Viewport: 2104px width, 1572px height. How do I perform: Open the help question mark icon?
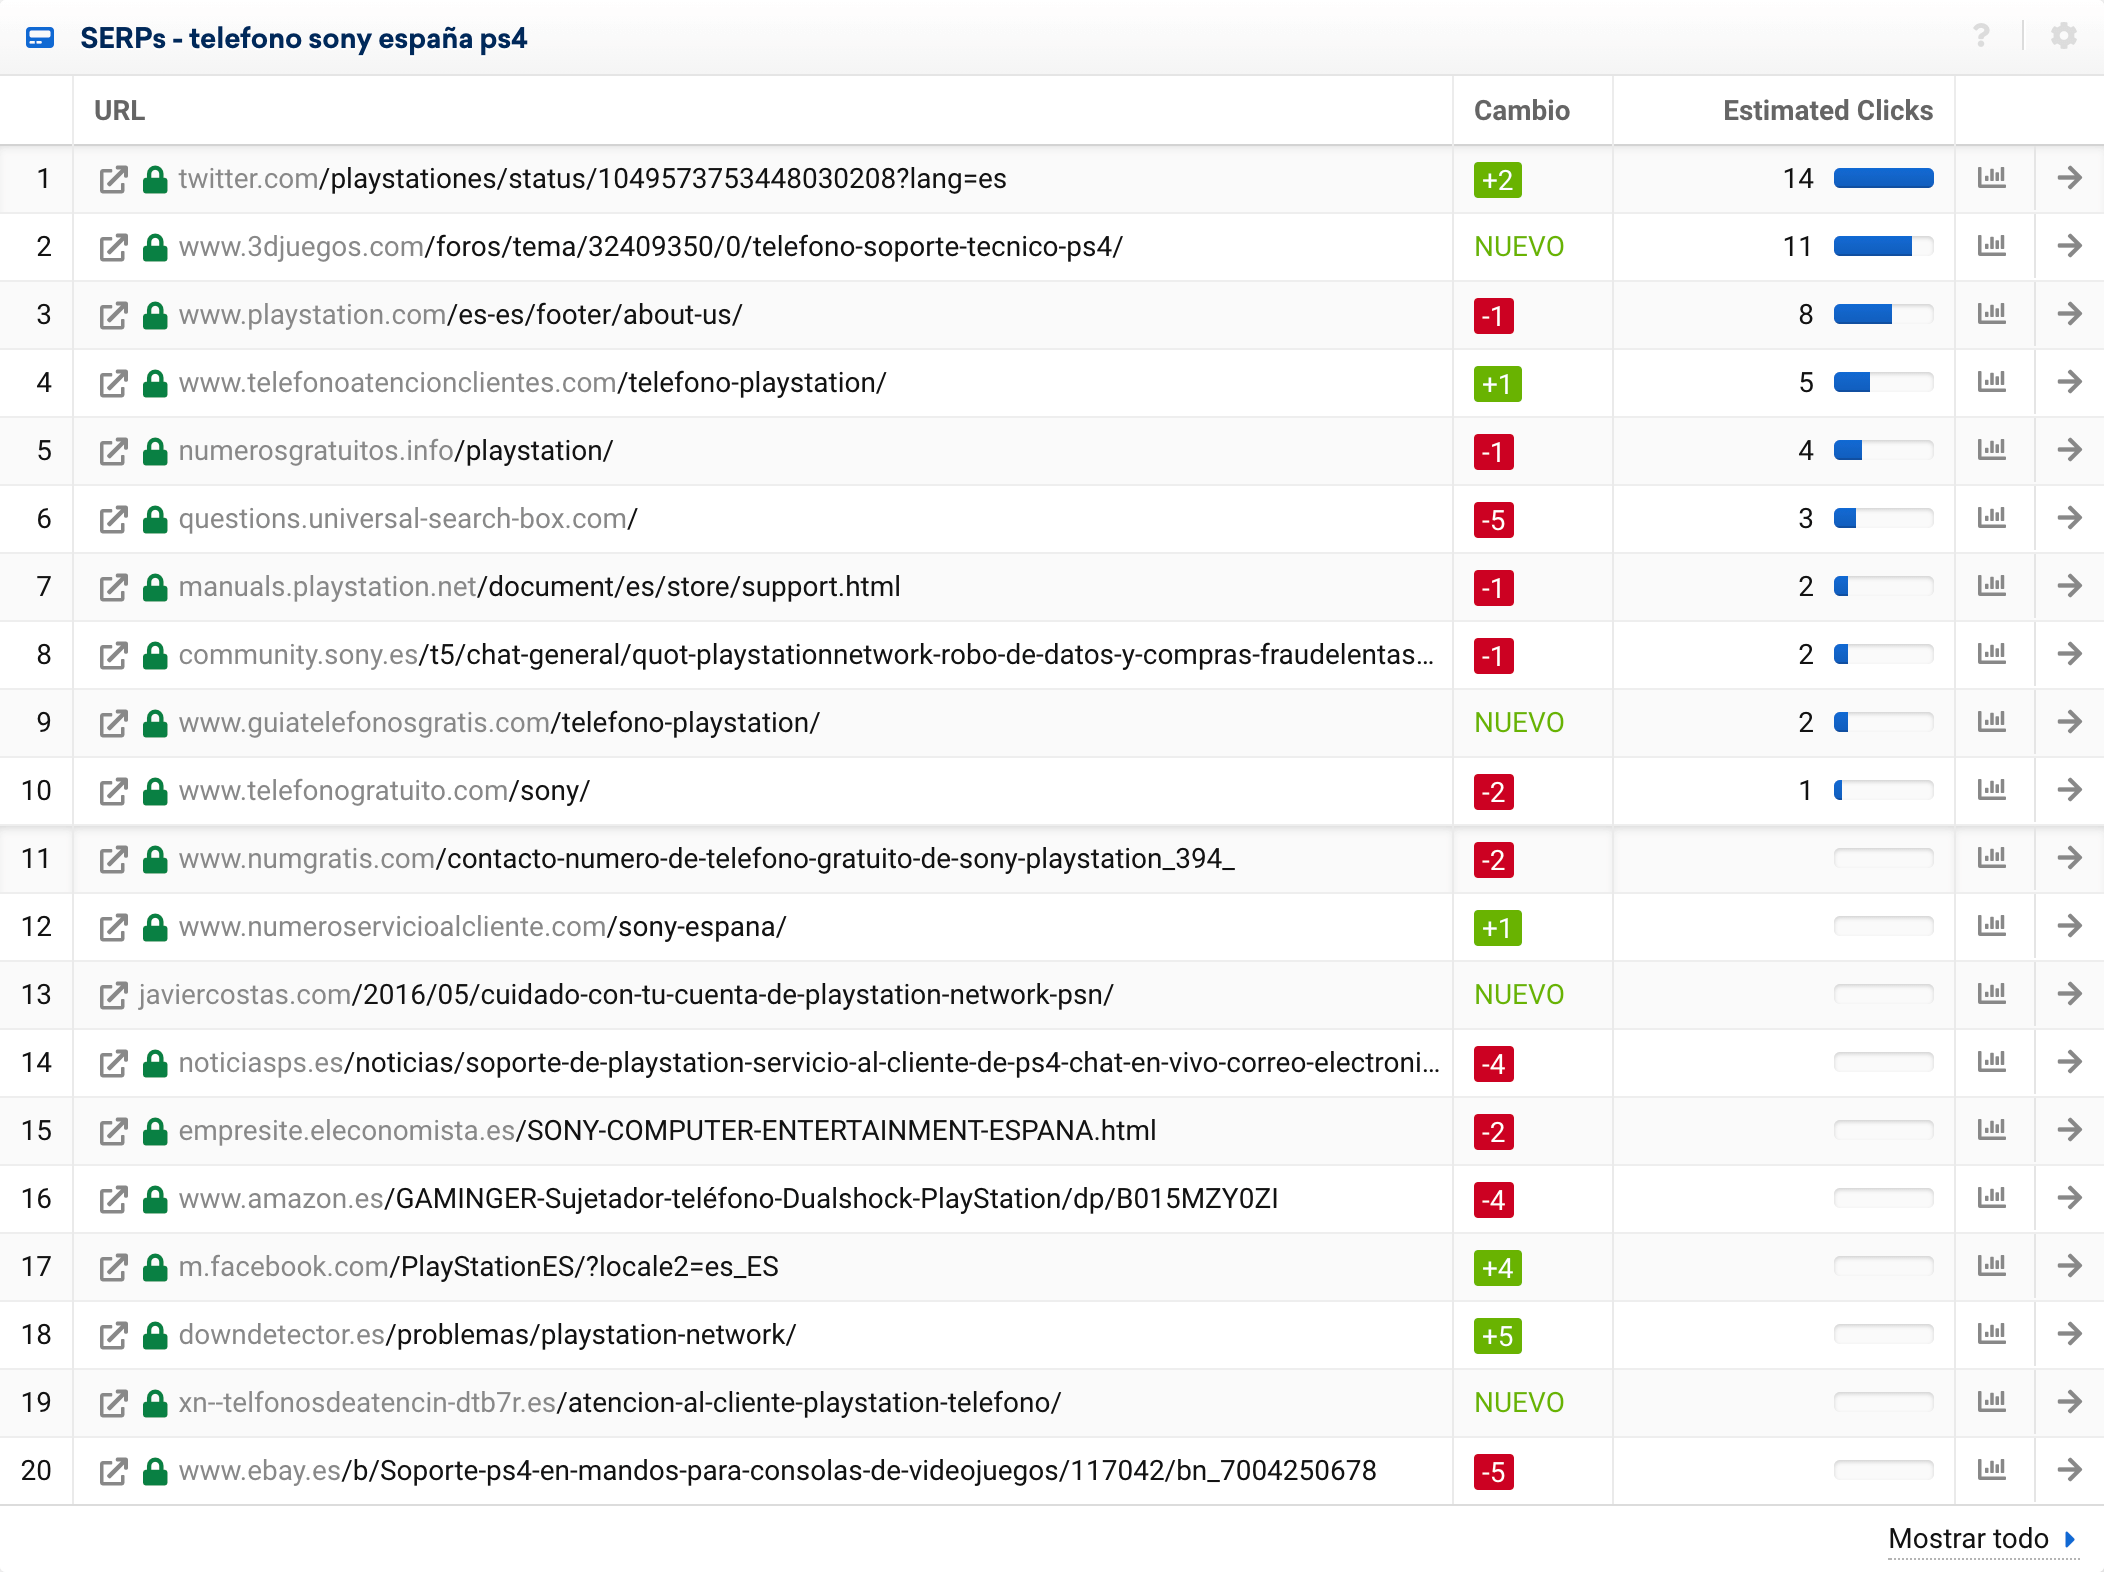click(x=1981, y=37)
